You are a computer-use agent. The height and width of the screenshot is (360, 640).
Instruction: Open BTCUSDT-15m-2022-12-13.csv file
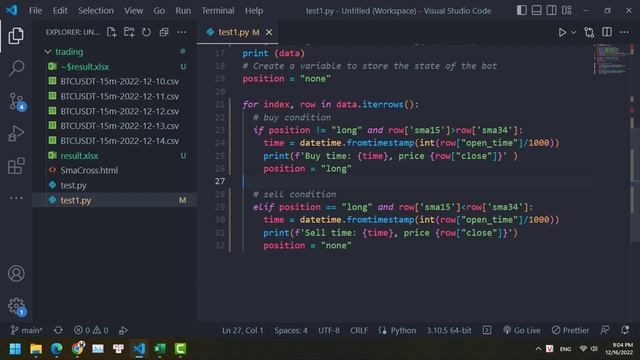coord(115,126)
